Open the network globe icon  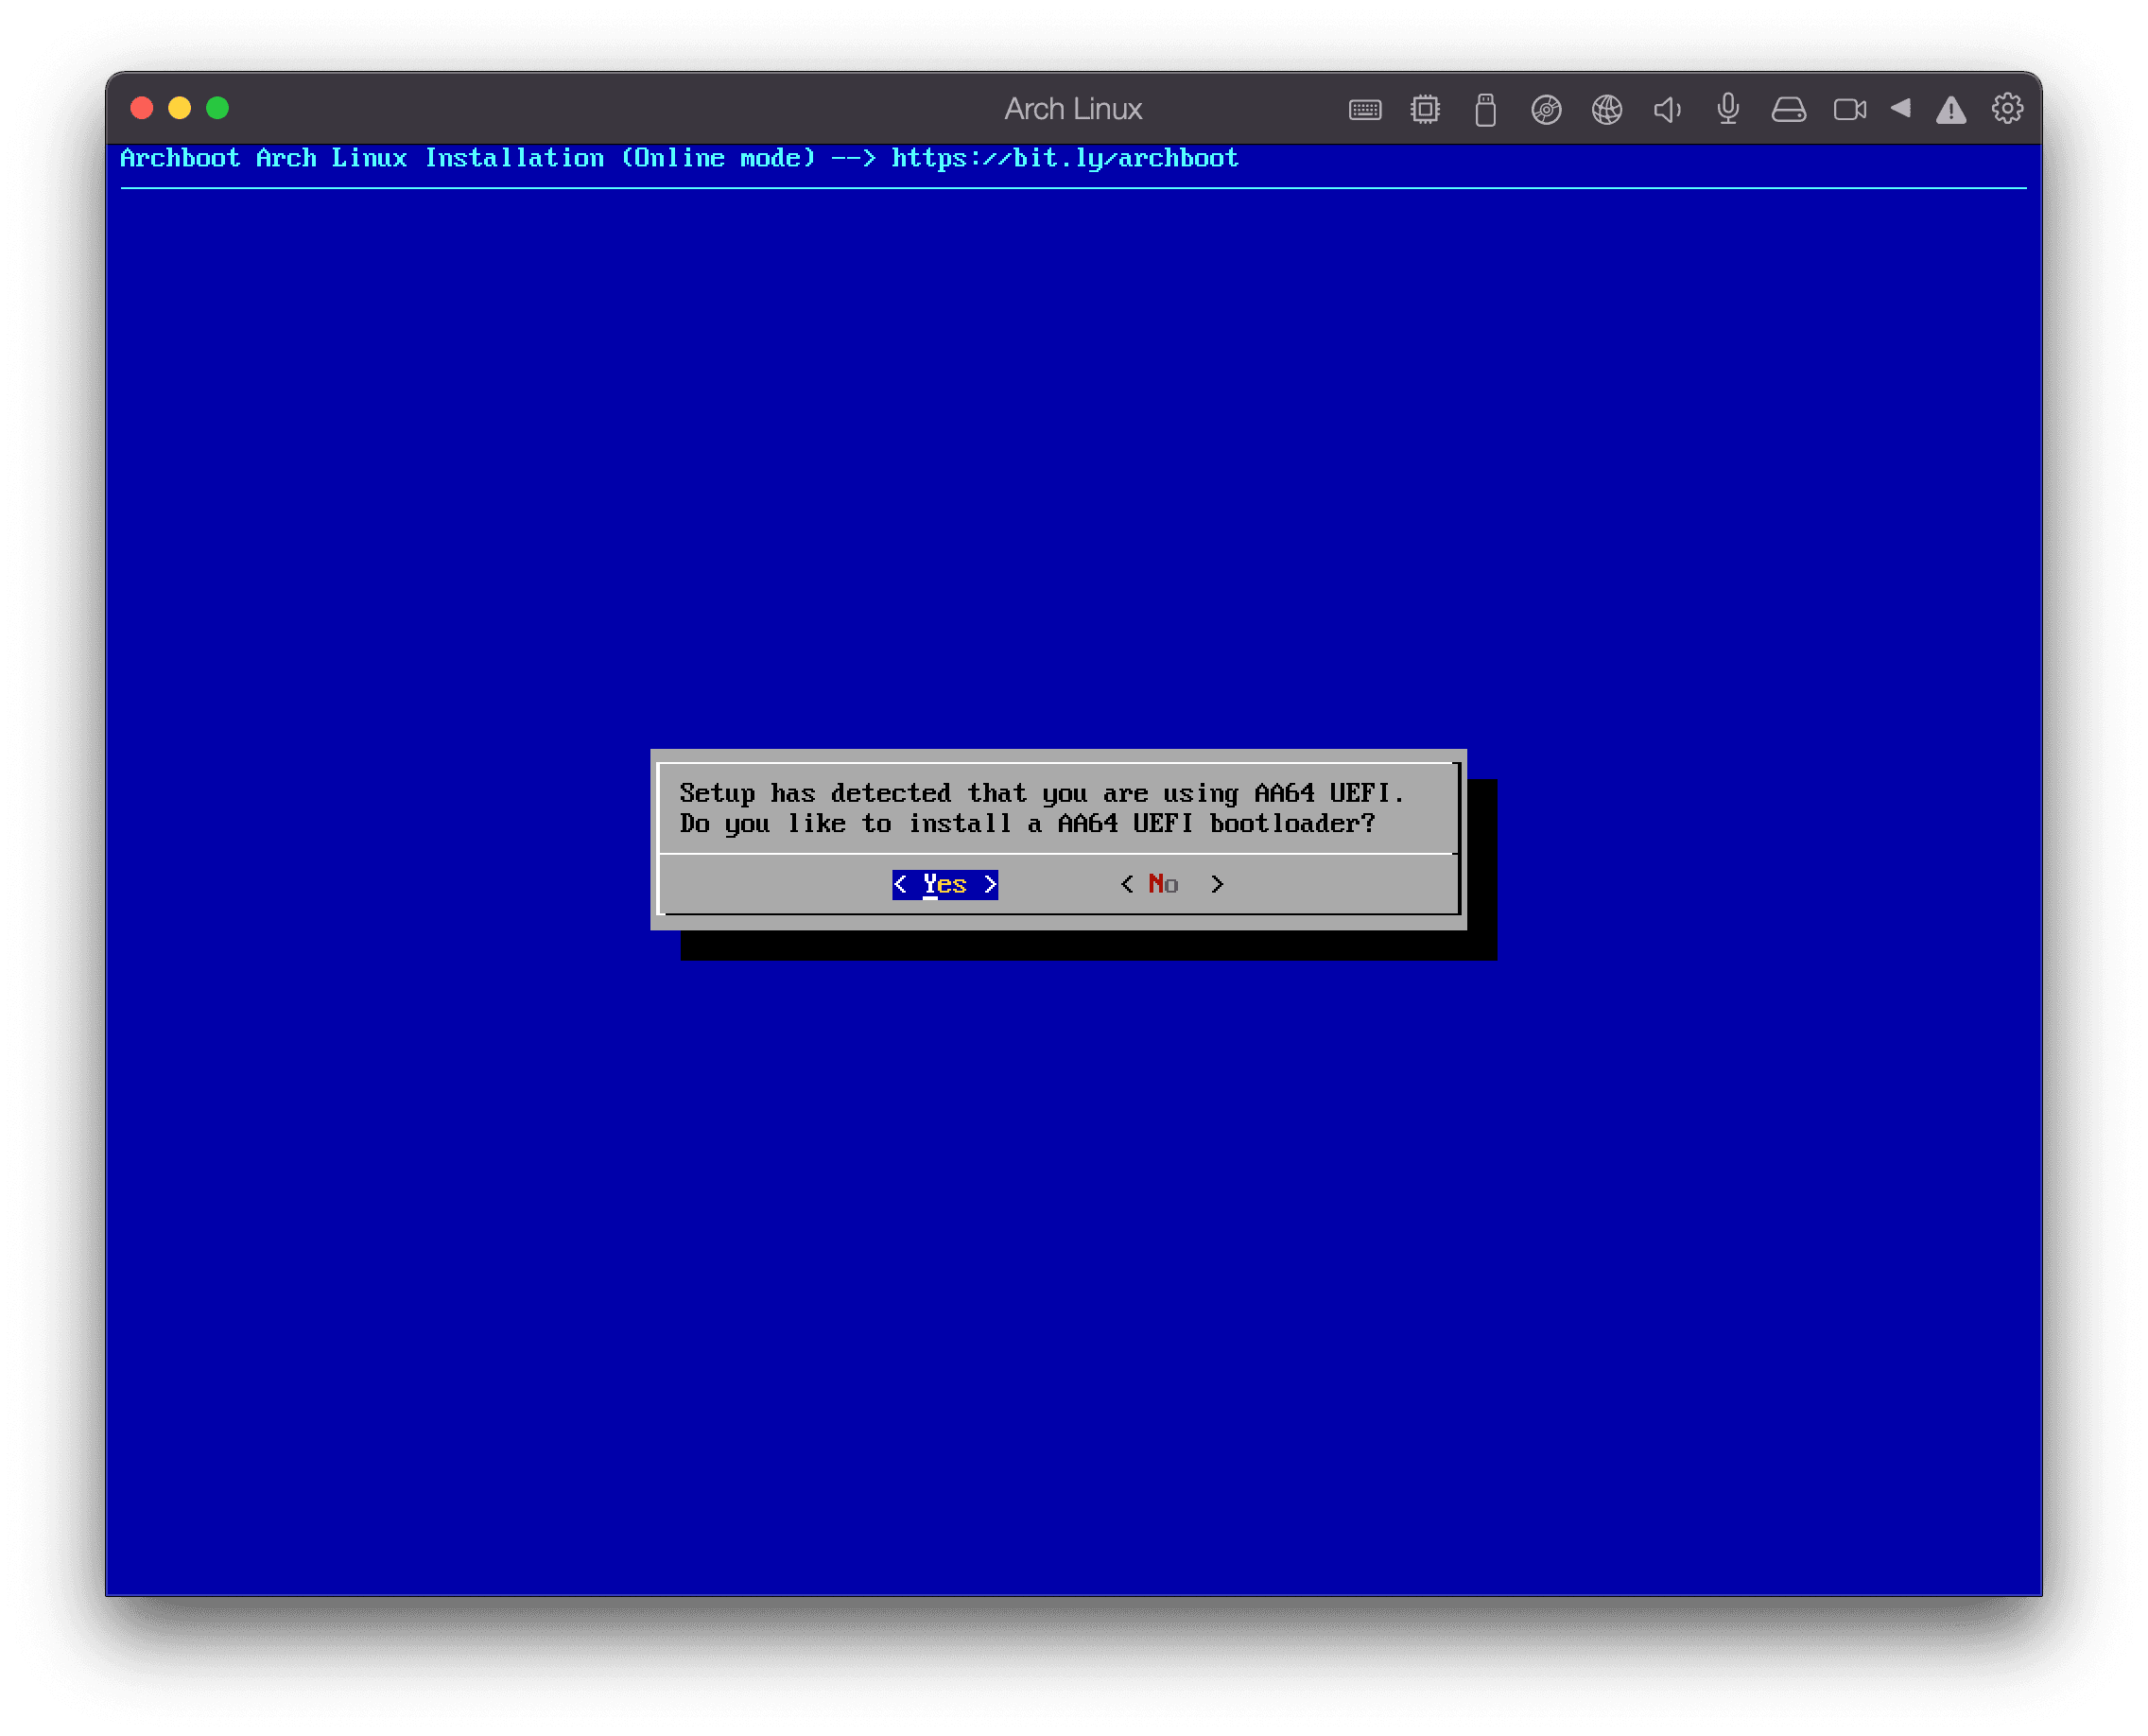(1607, 109)
